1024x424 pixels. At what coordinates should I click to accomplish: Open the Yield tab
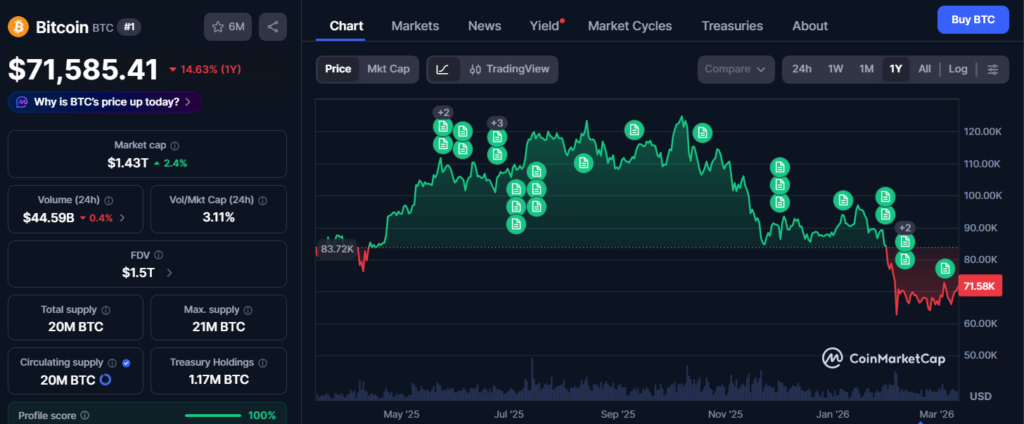click(545, 26)
